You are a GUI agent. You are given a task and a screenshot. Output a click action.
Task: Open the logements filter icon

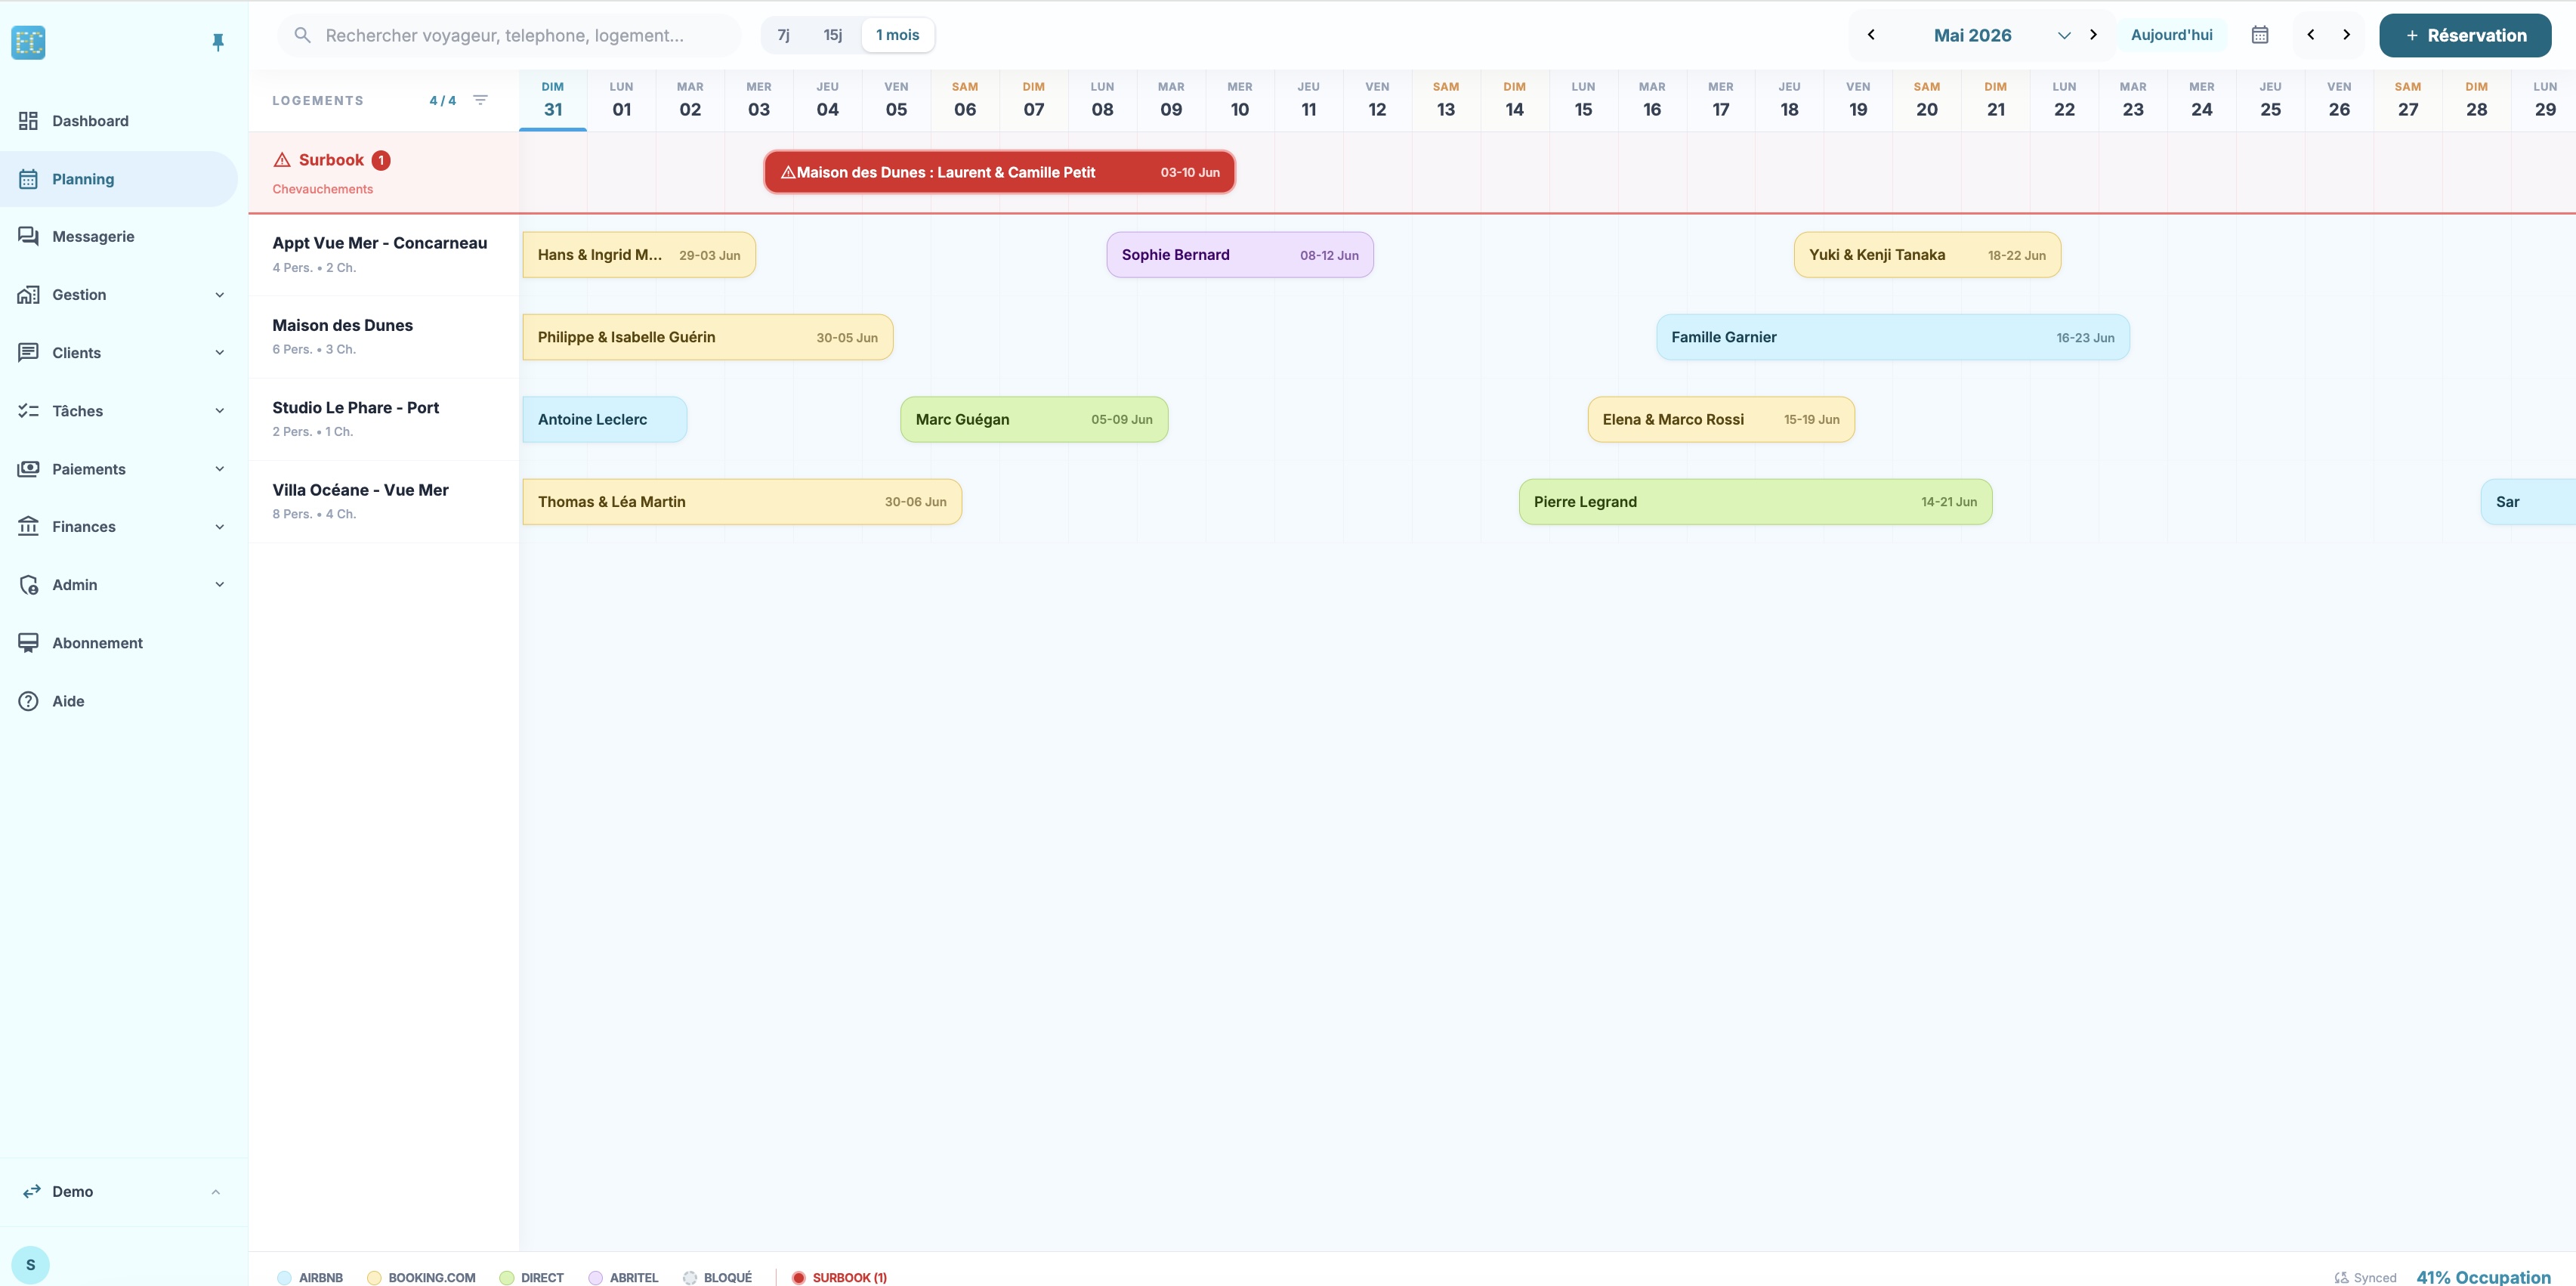[x=480, y=100]
